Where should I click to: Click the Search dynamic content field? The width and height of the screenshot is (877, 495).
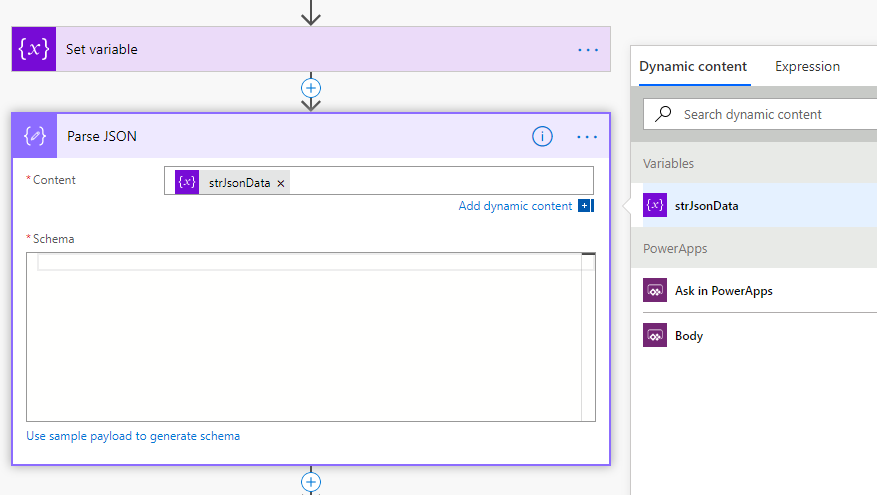[761, 114]
